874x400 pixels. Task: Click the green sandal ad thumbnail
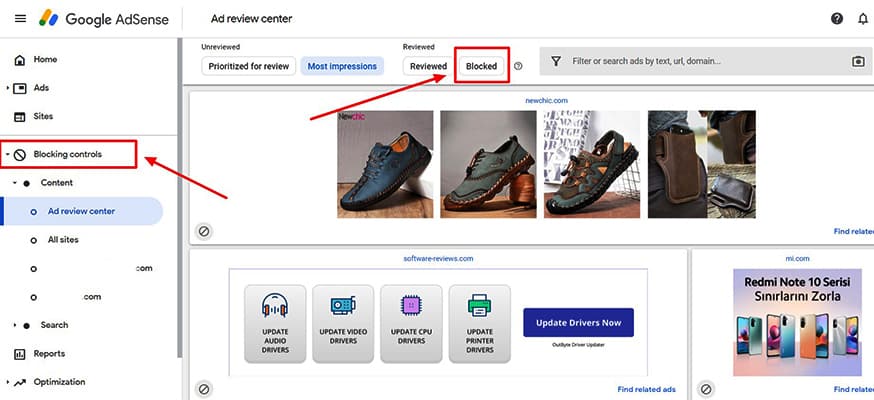[592, 164]
